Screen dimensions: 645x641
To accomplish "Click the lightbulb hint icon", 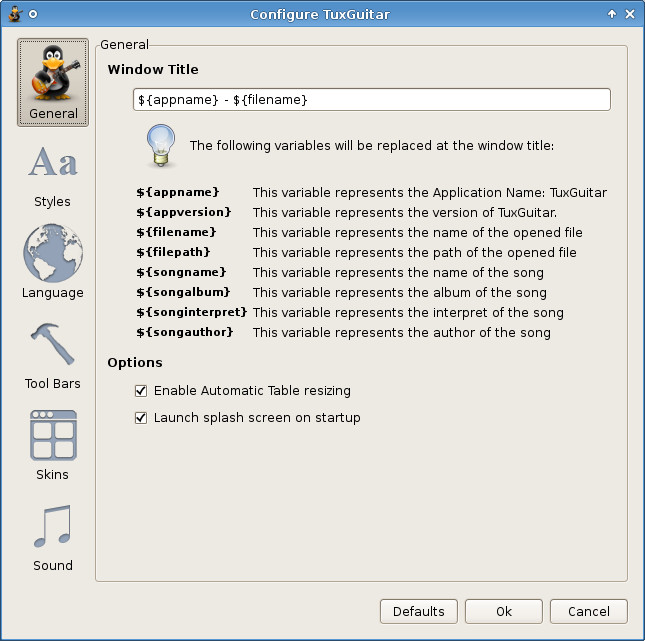I will (161, 146).
